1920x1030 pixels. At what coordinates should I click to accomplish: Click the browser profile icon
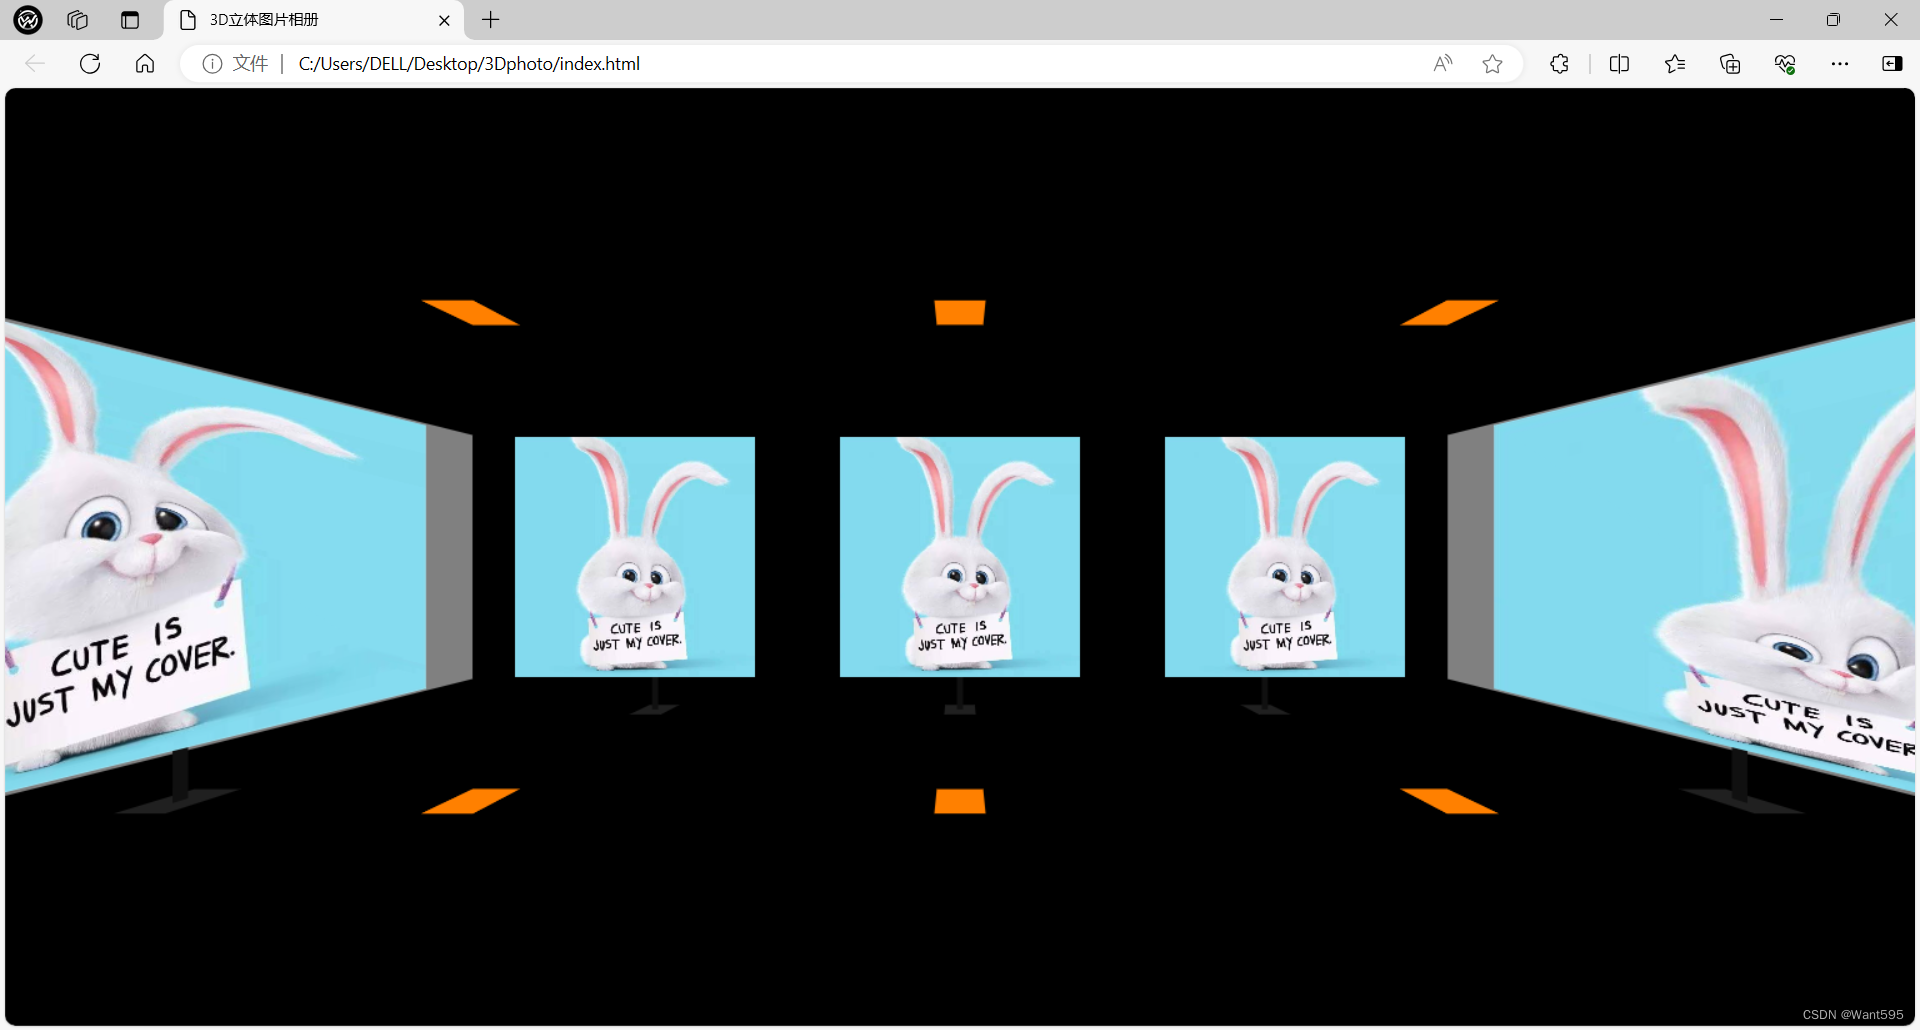pos(28,19)
